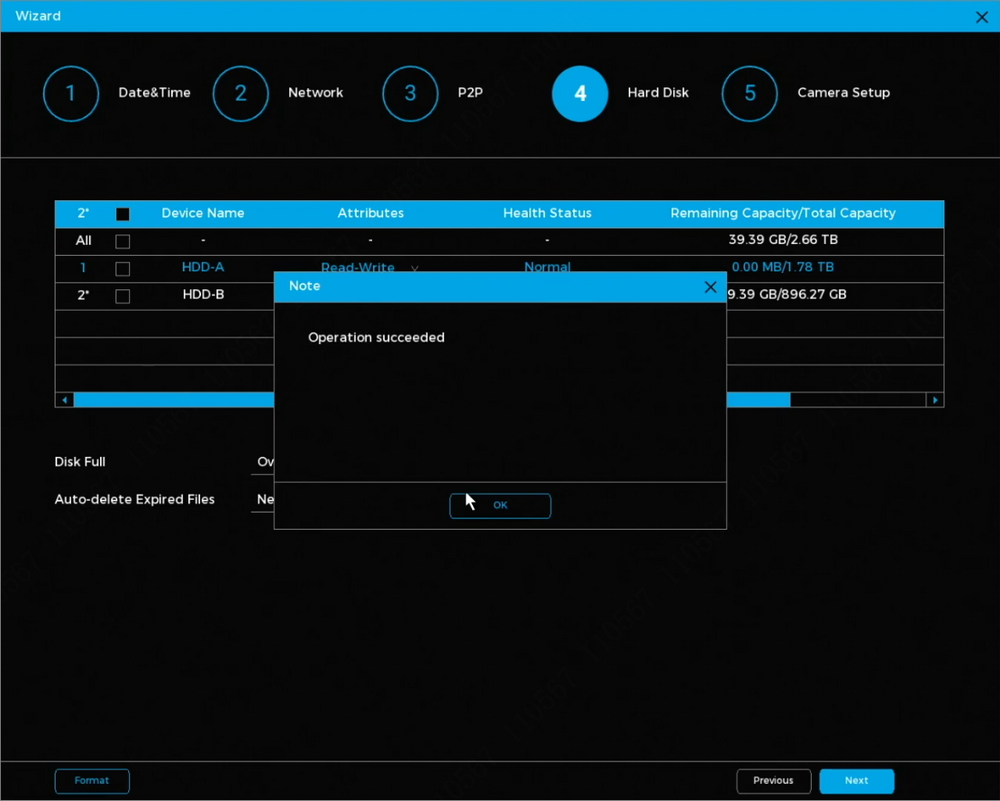
Task: Click the step 5 Camera Setup circle icon
Action: point(750,94)
